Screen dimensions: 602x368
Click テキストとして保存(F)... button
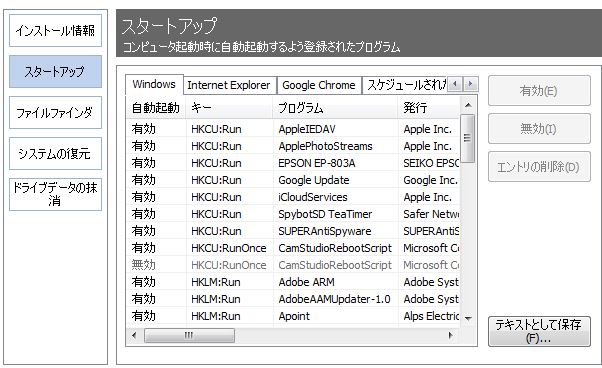tap(539, 332)
